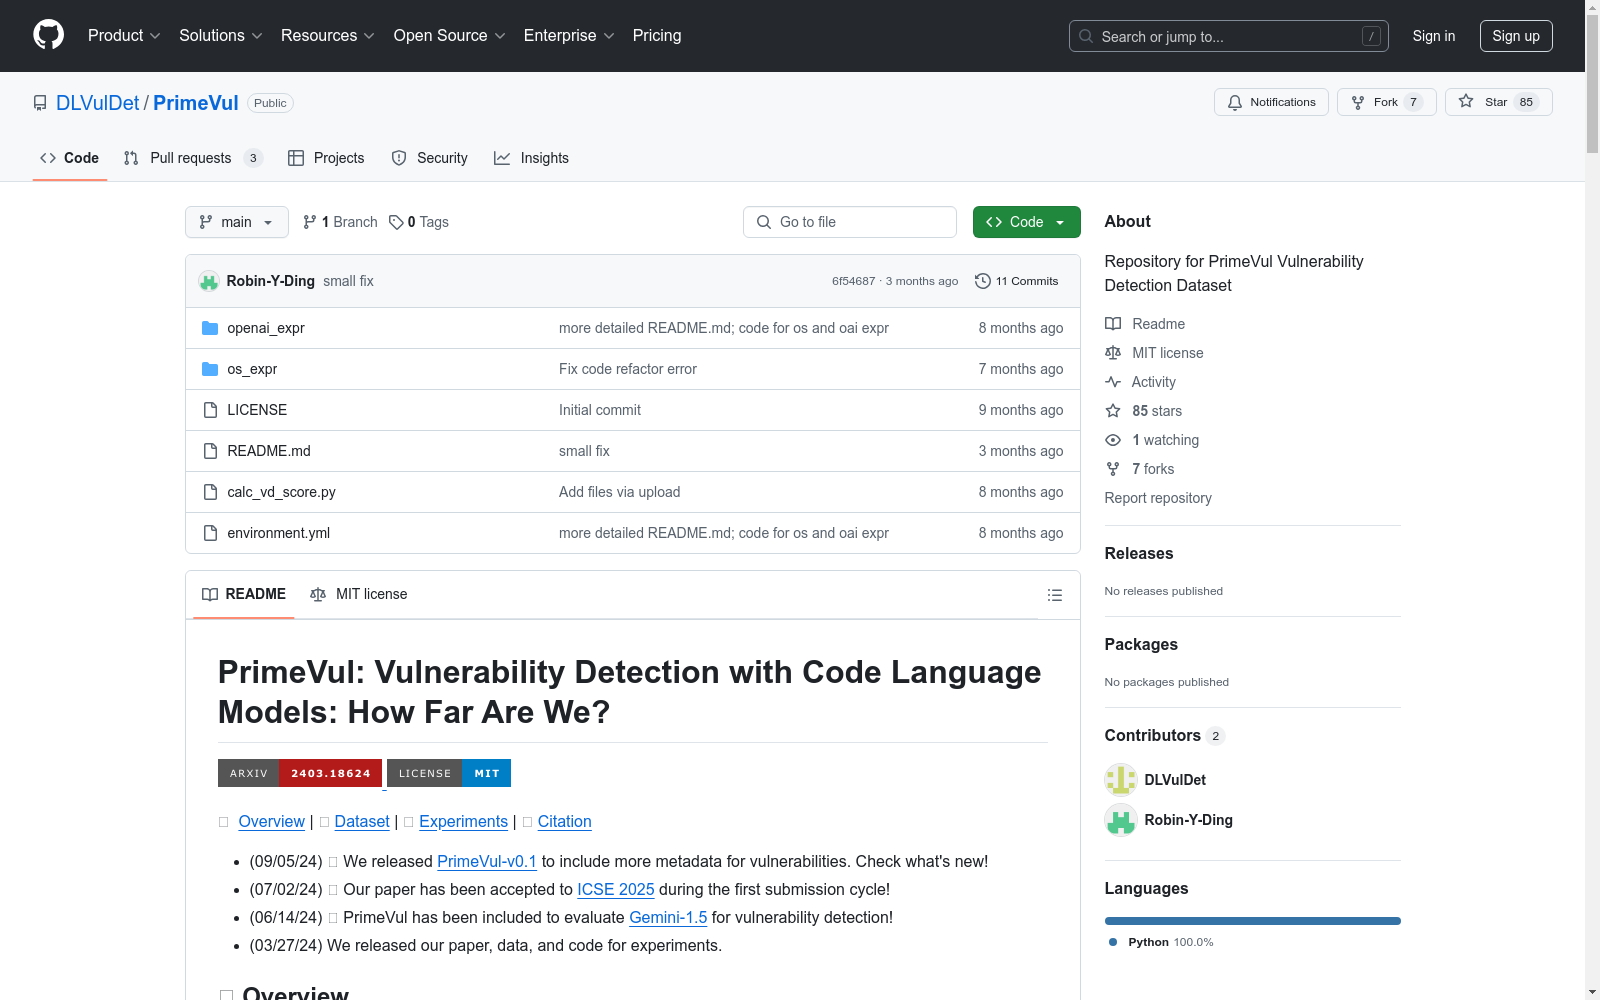1600x1000 pixels.
Task: View the 85 stars link
Action: [1143, 411]
